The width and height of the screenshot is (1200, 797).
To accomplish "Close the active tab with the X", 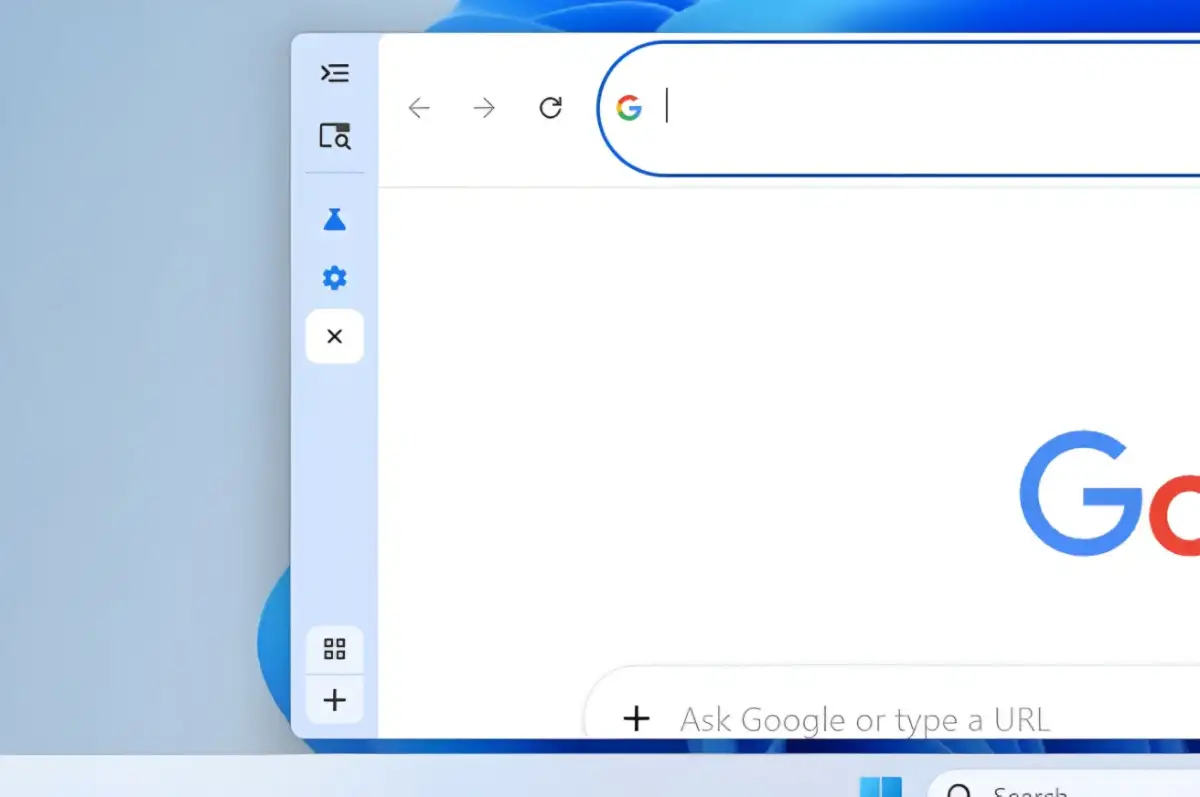I will [334, 336].
